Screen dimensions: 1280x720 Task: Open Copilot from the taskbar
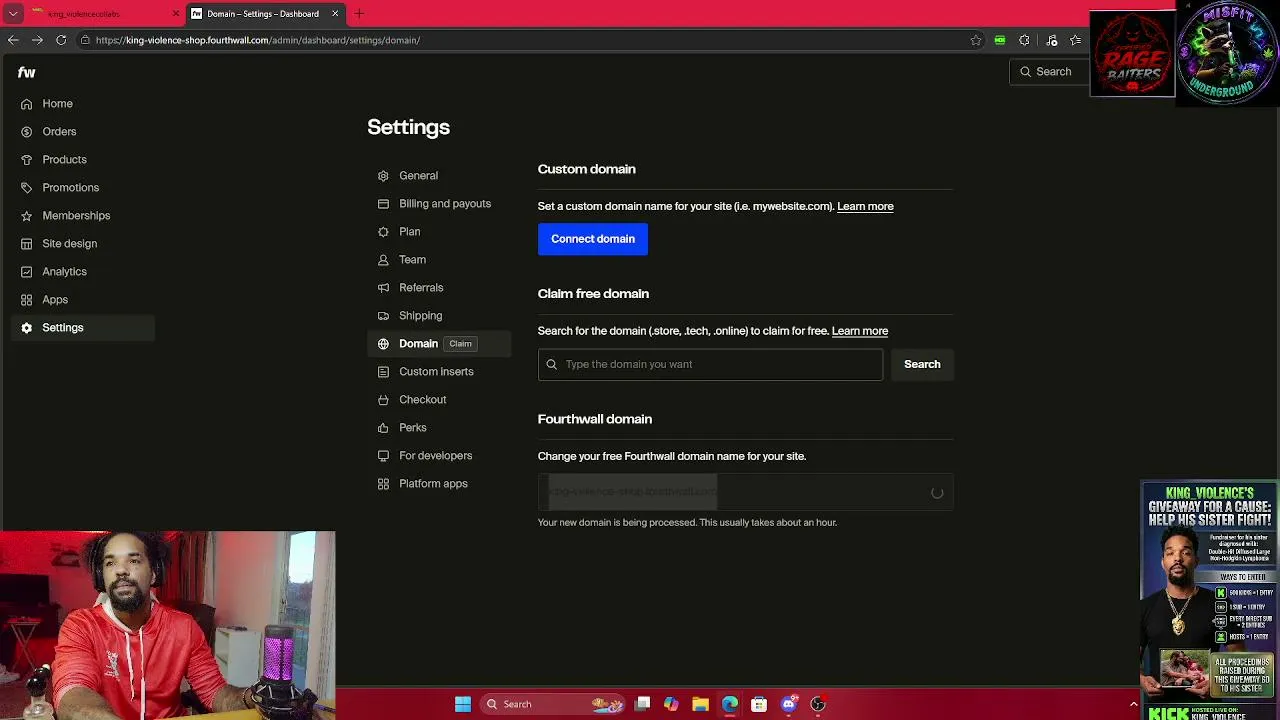coord(671,704)
